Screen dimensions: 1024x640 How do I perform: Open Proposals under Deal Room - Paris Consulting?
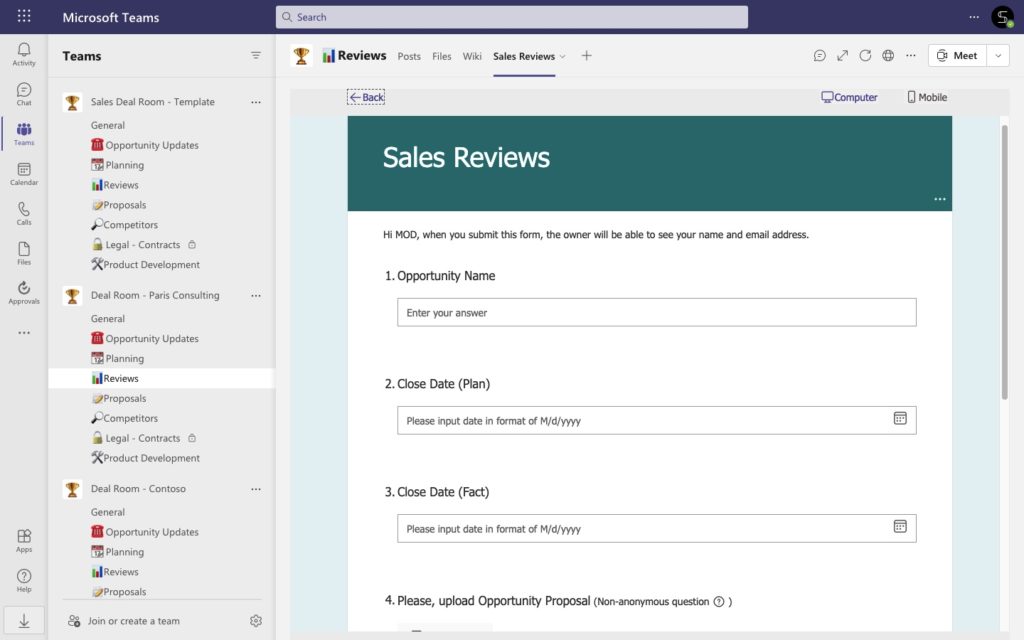(119, 398)
